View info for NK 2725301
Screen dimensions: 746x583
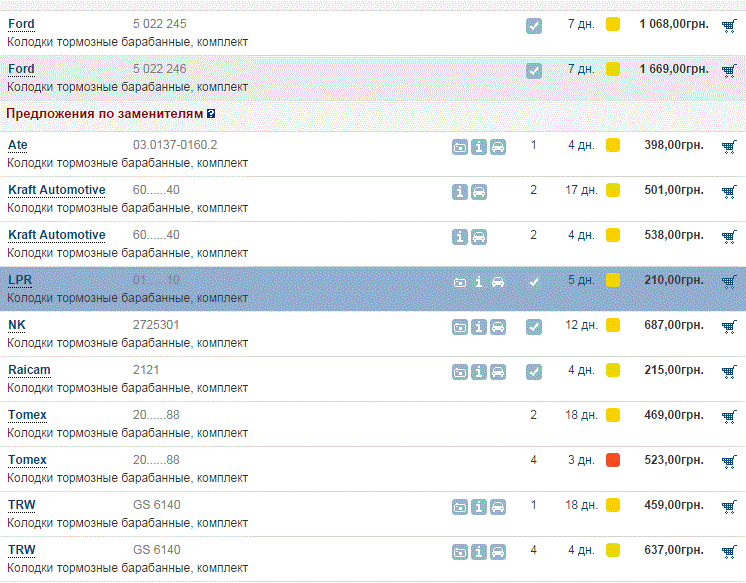tap(479, 327)
